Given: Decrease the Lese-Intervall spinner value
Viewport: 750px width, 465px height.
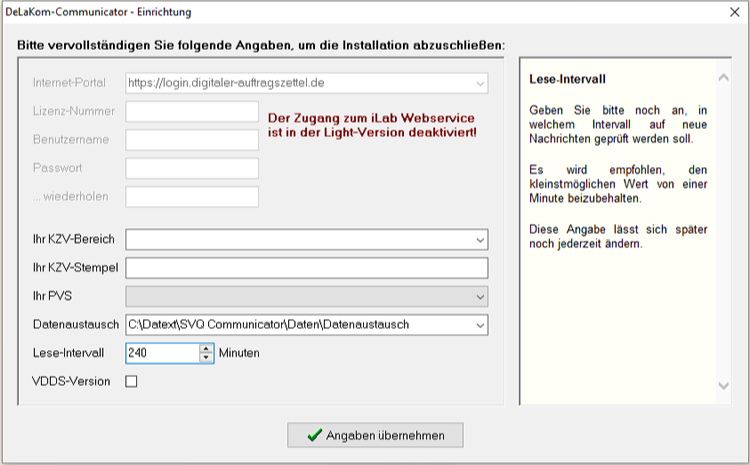Looking at the screenshot, I should [207, 357].
